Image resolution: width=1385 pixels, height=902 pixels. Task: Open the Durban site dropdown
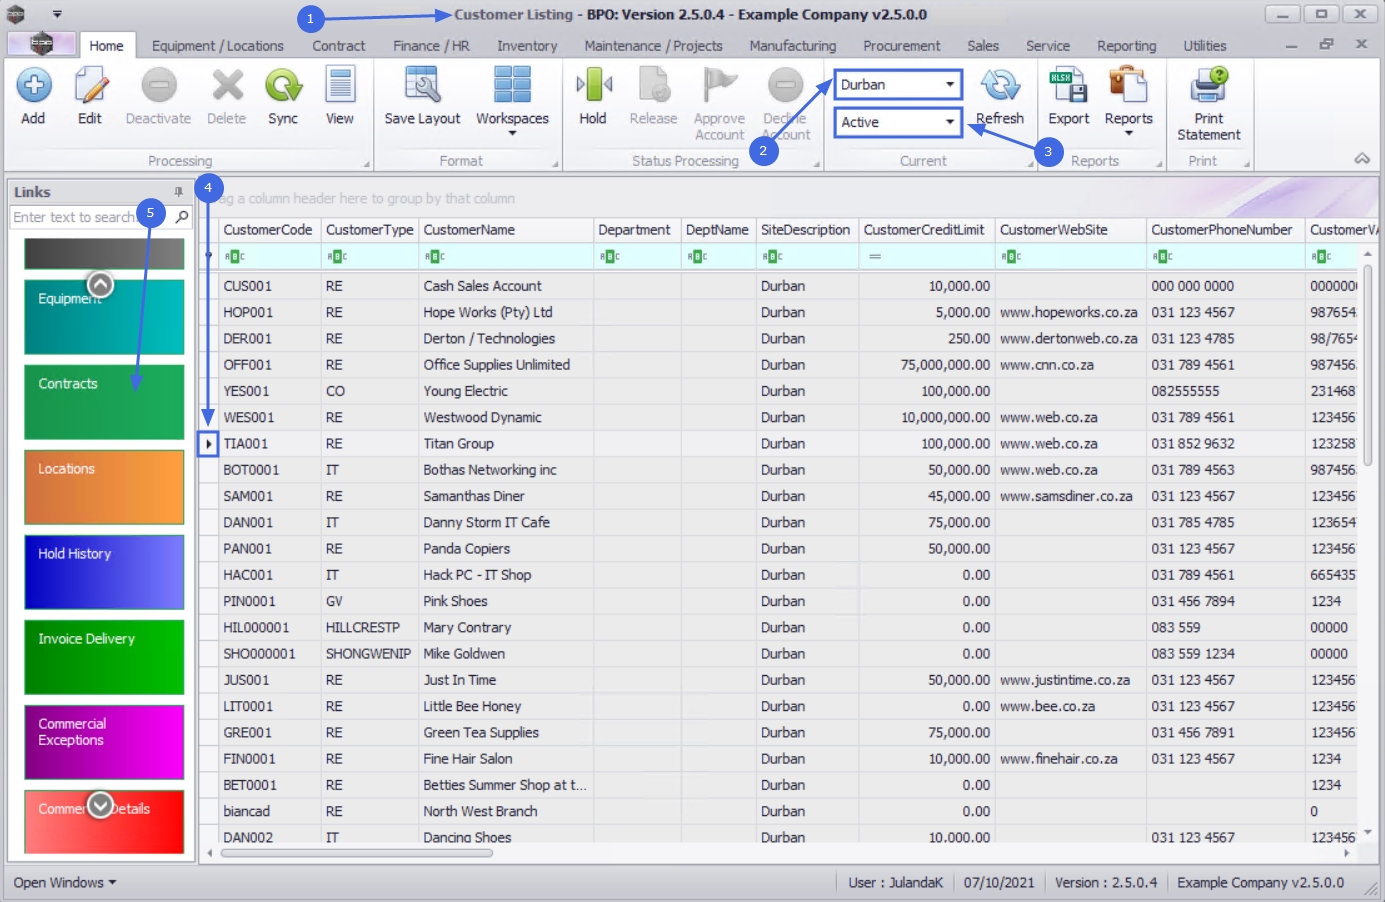(x=949, y=85)
